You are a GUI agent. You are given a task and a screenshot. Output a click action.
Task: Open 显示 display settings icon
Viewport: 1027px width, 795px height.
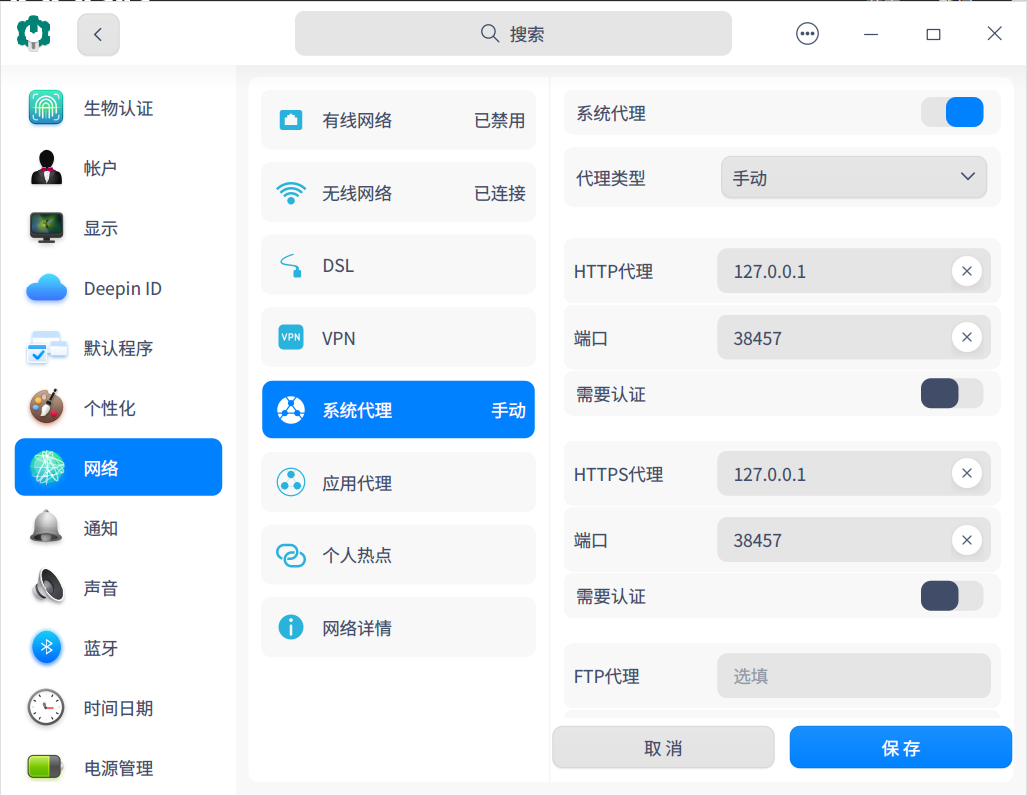46,228
